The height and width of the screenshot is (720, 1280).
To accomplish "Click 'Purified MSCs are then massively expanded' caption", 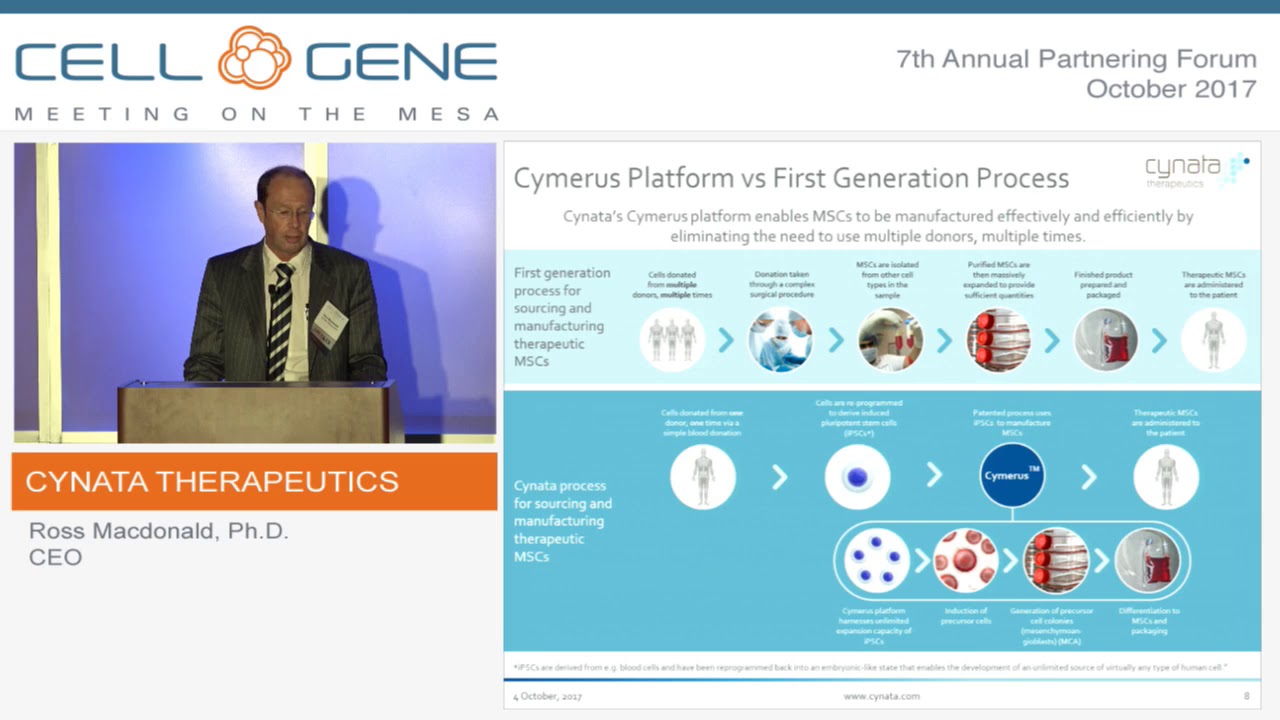I will 999,280.
